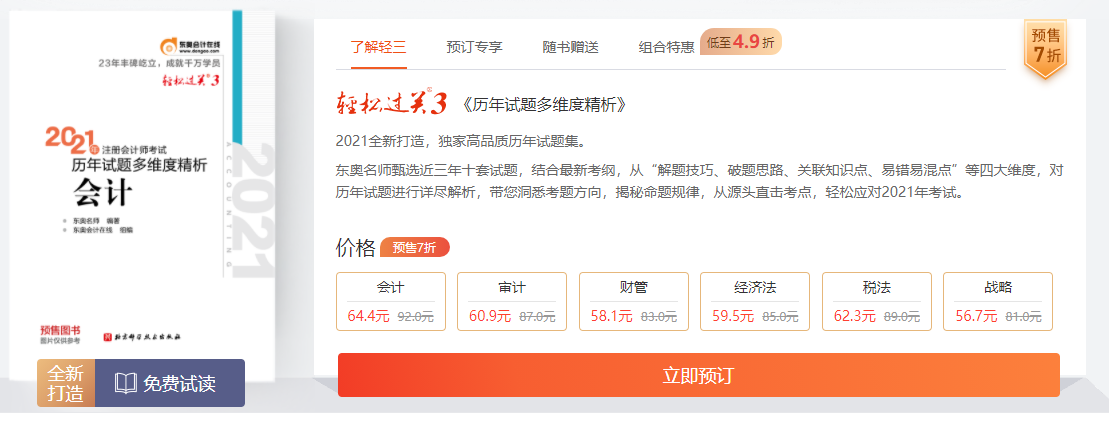The height and width of the screenshot is (426, 1109).
Task: Open the 了解轻三 tab
Action: click(x=378, y=46)
